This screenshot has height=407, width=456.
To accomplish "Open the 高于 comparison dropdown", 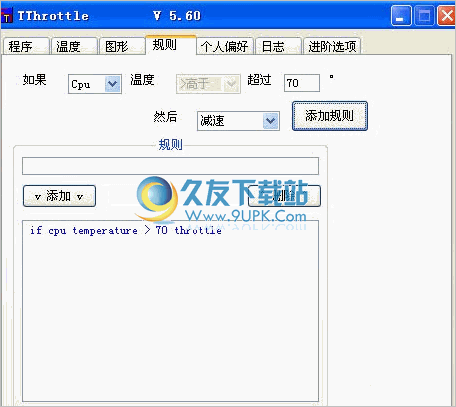I will click(x=231, y=84).
